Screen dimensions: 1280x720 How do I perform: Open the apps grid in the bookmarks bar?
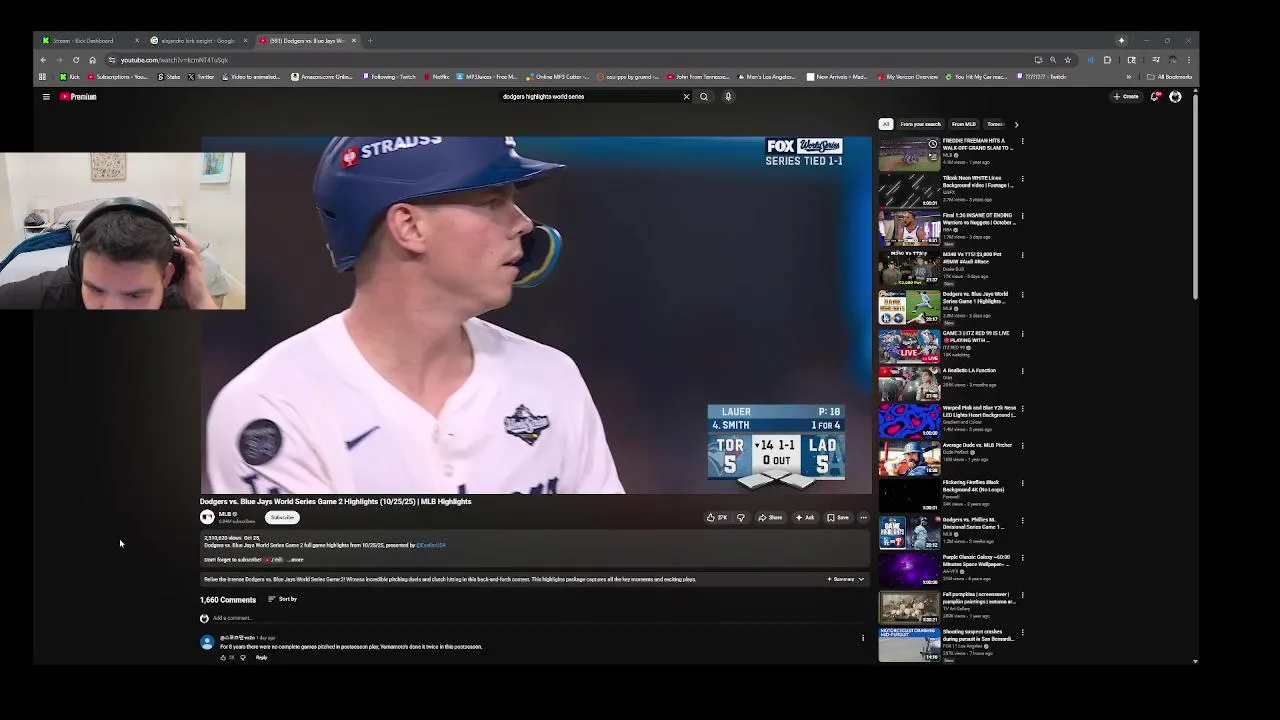click(42, 77)
